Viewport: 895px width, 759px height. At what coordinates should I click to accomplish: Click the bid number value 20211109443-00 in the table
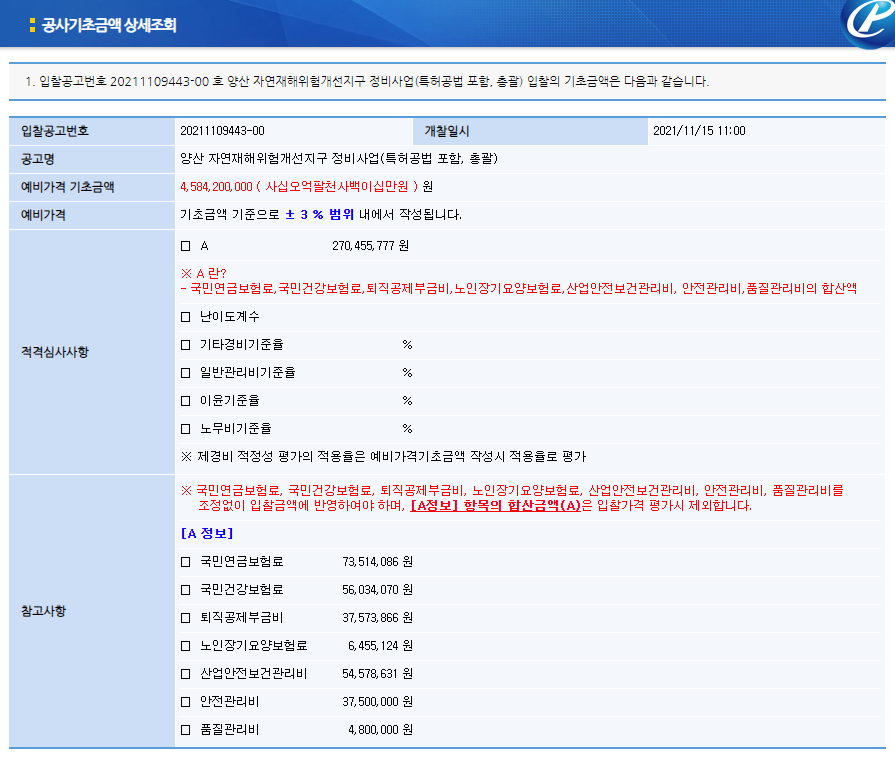click(223, 131)
